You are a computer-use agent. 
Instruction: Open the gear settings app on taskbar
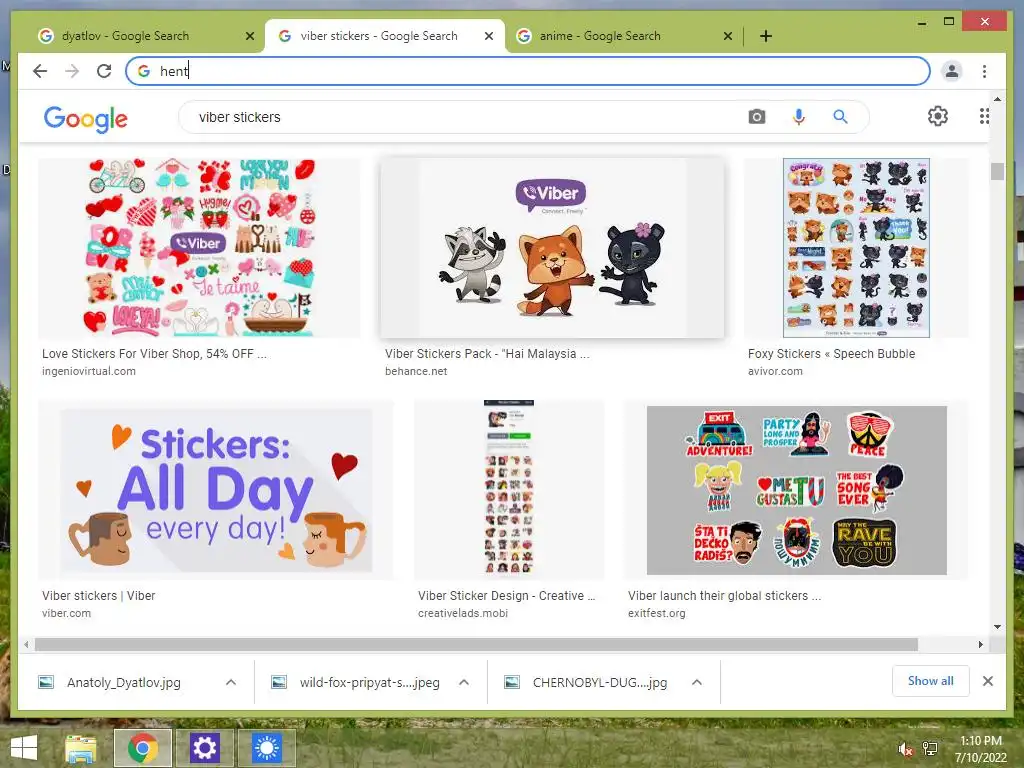point(204,748)
